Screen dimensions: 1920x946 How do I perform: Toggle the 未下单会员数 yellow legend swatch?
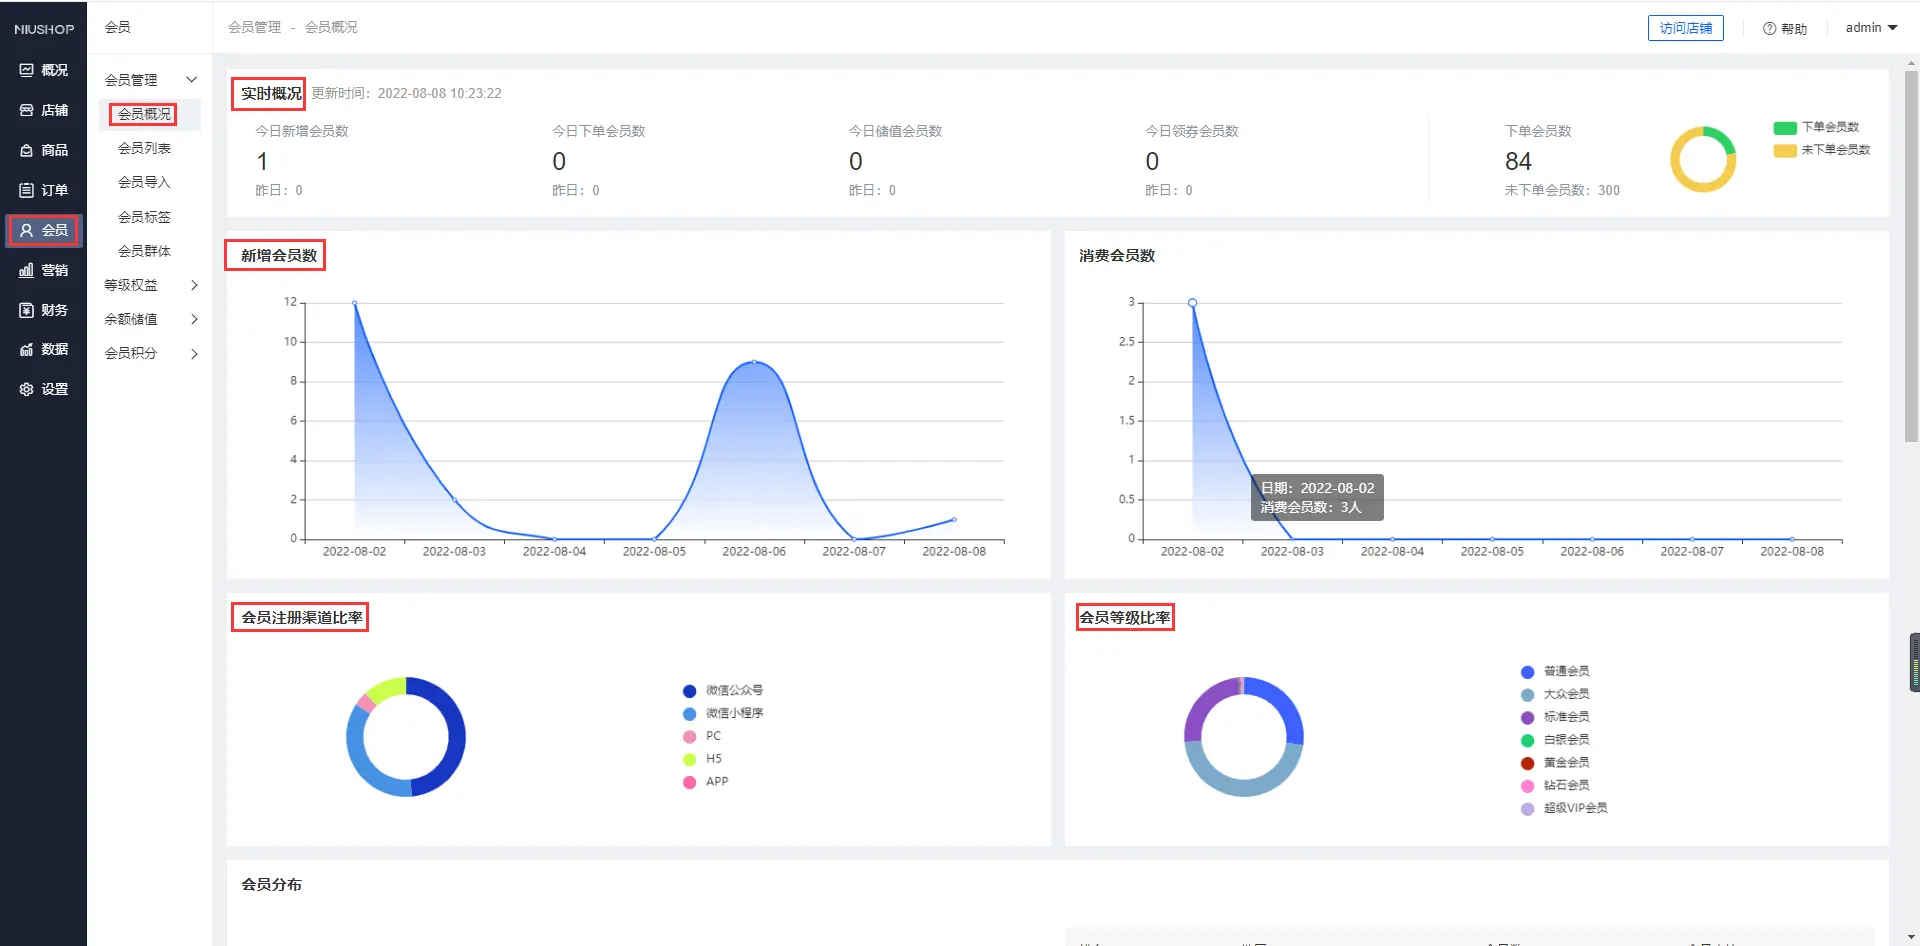1785,150
